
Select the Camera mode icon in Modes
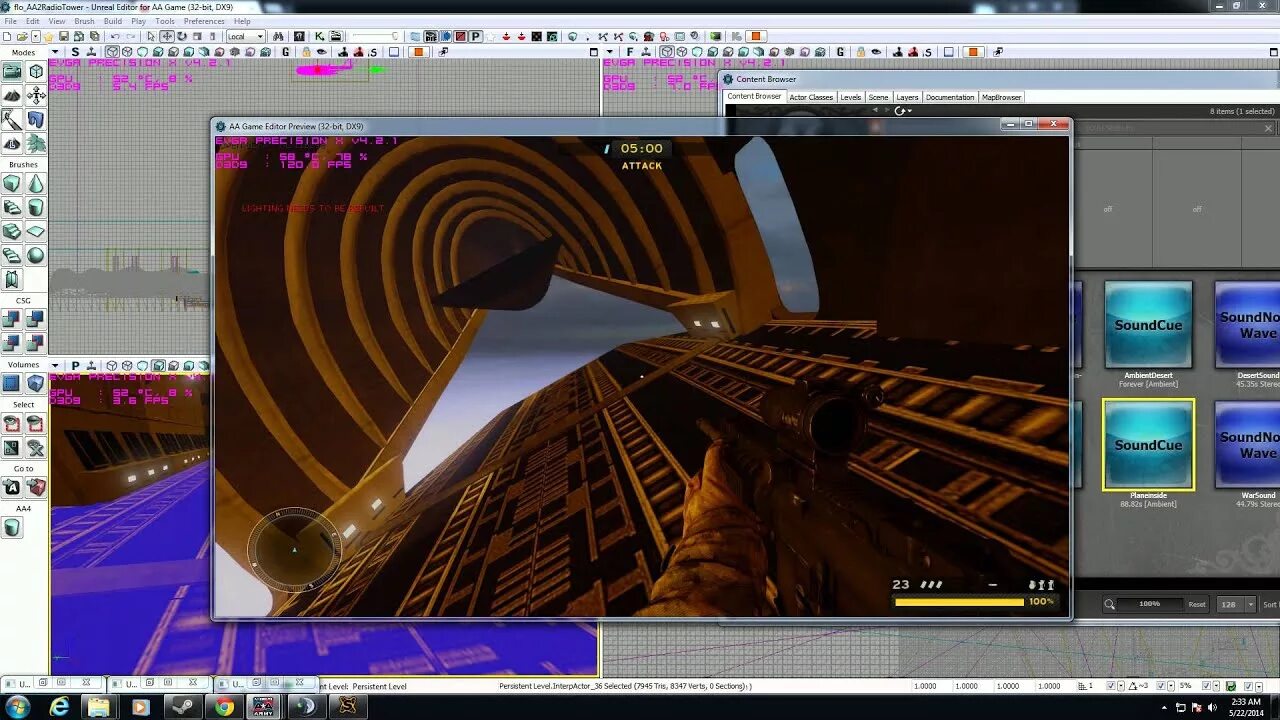[12, 71]
